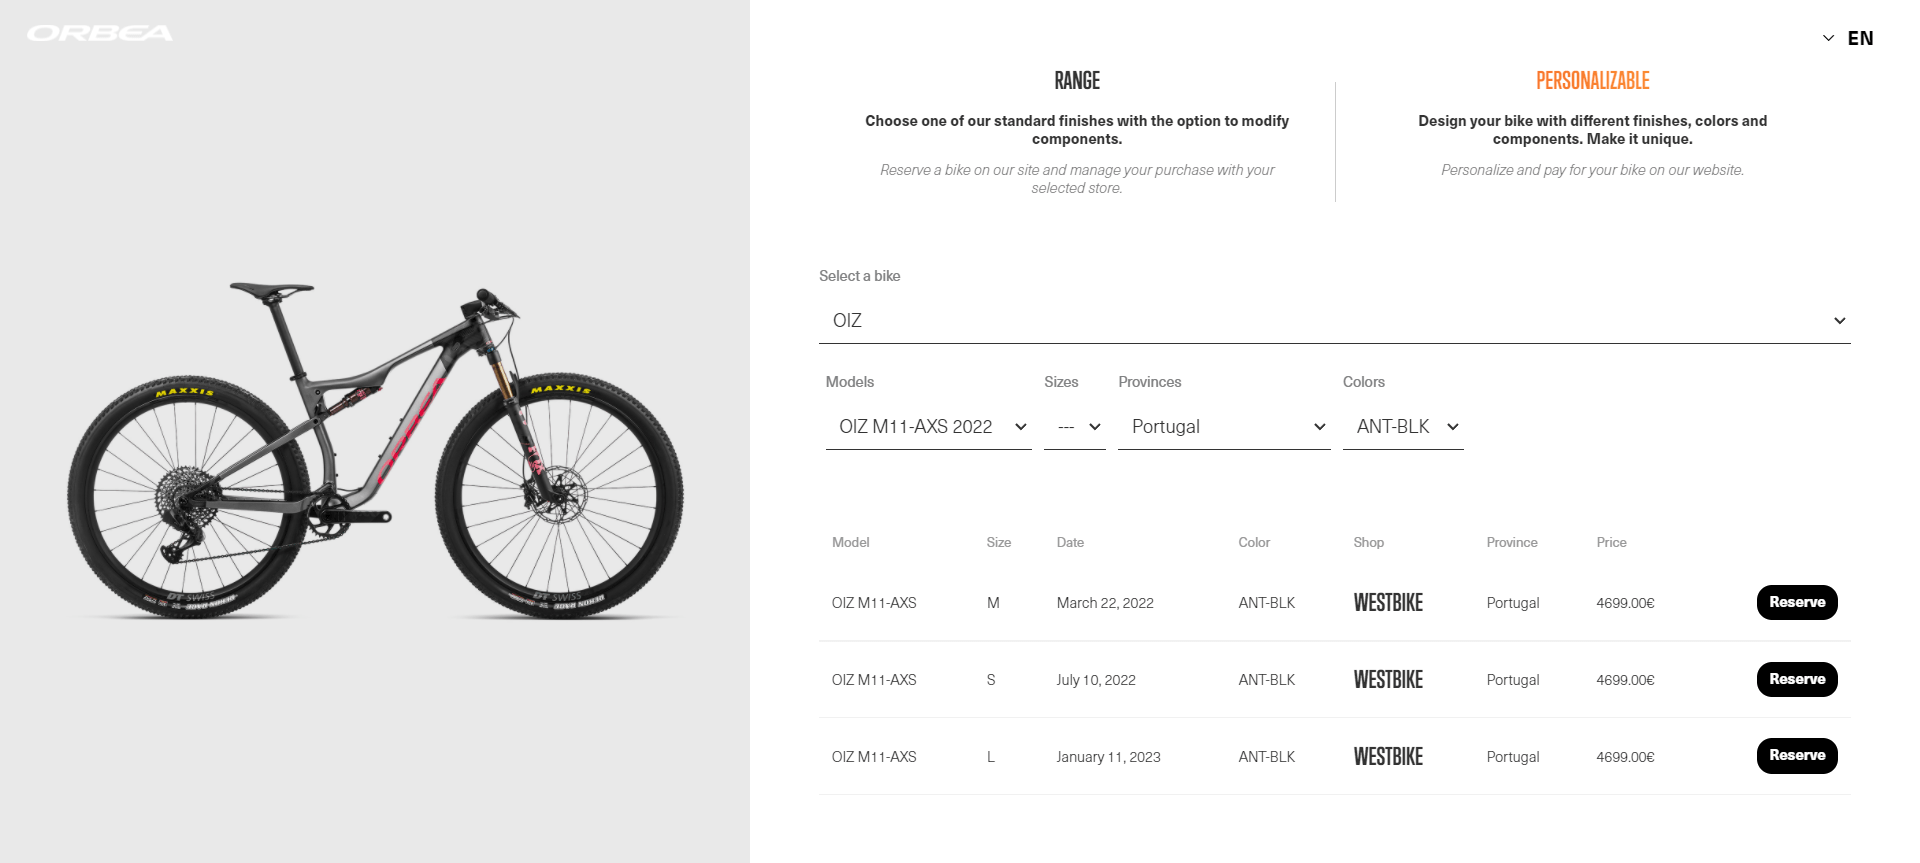Click the Orbea logo
Screen dimensions: 1920x863
click(100, 33)
